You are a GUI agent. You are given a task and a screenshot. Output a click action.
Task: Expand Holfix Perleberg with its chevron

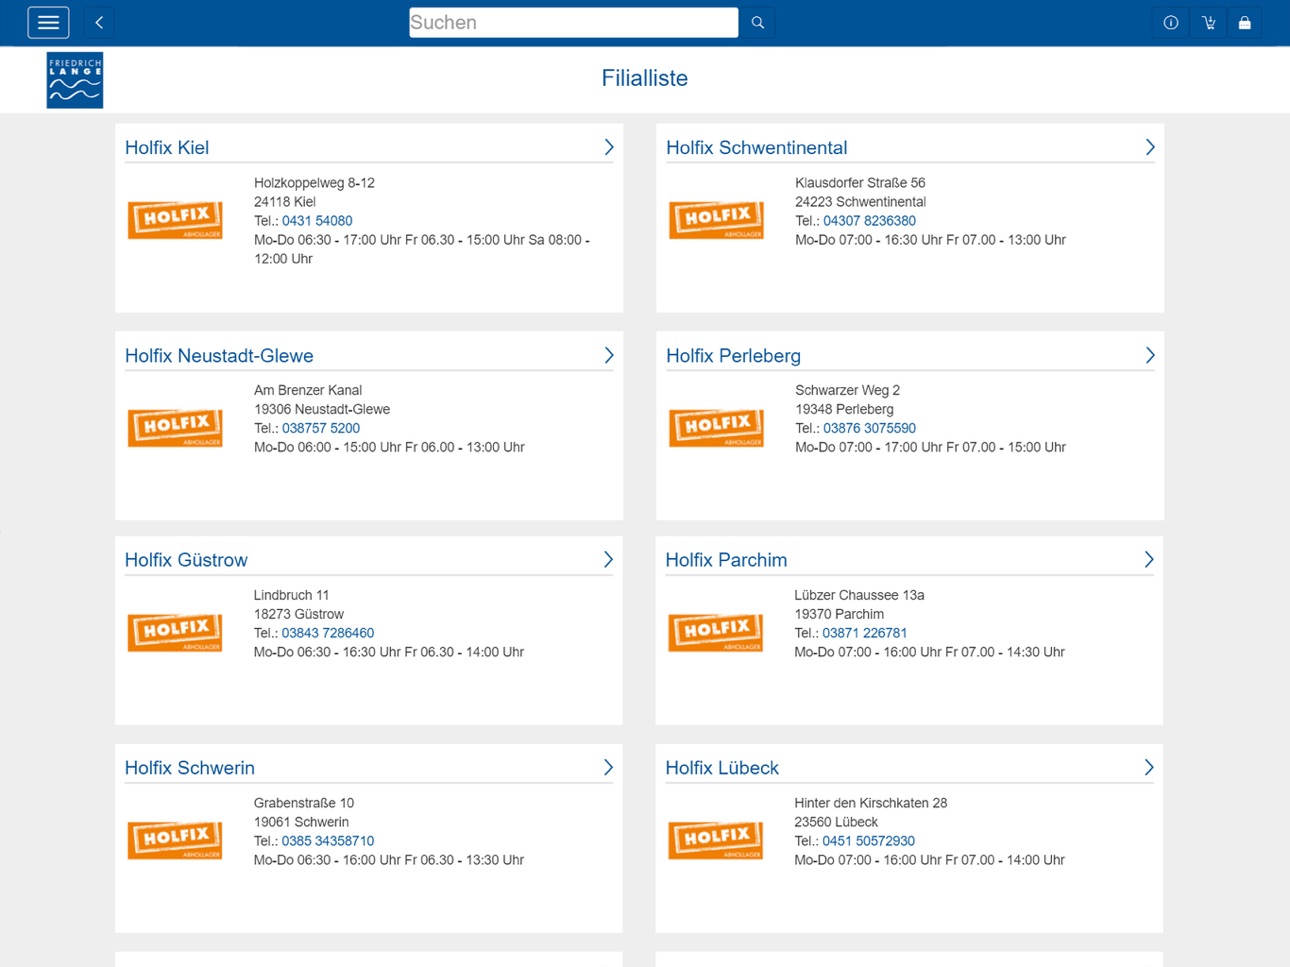1150,355
